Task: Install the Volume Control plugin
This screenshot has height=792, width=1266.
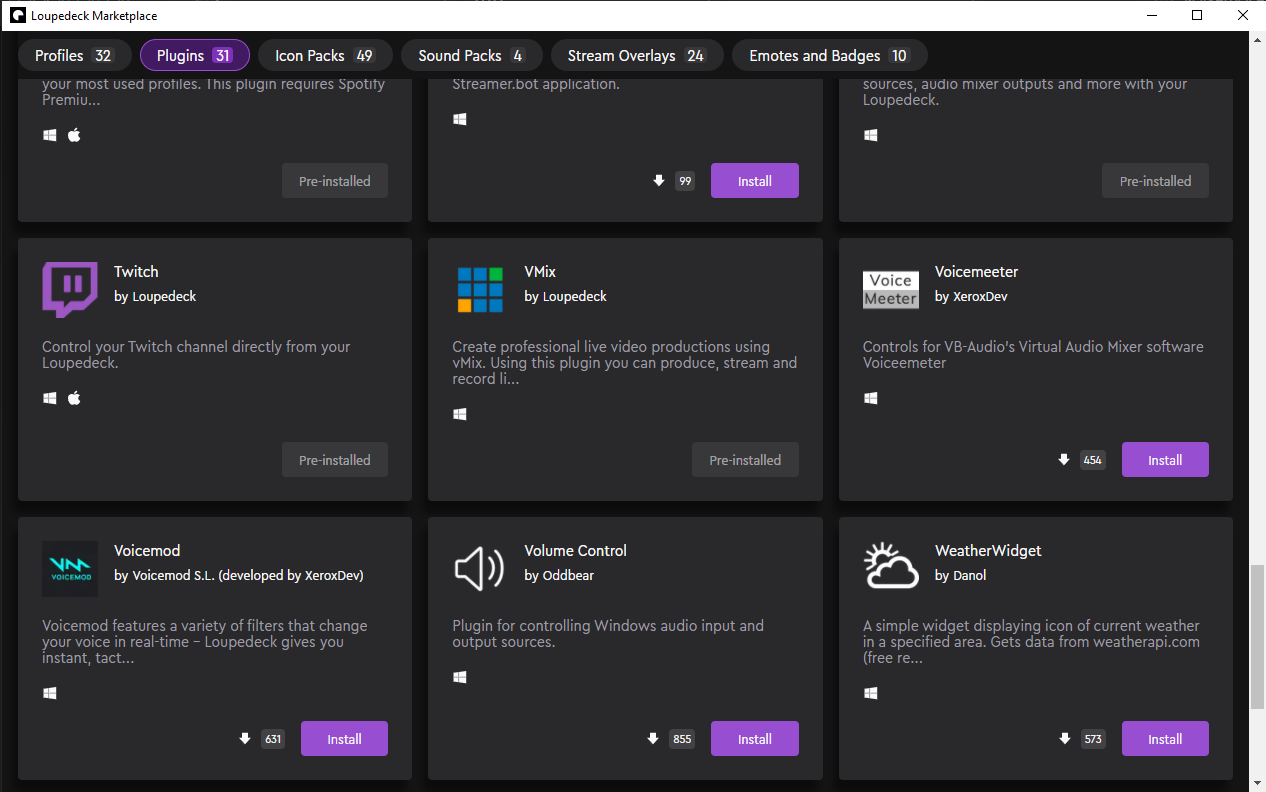Action: (755, 739)
